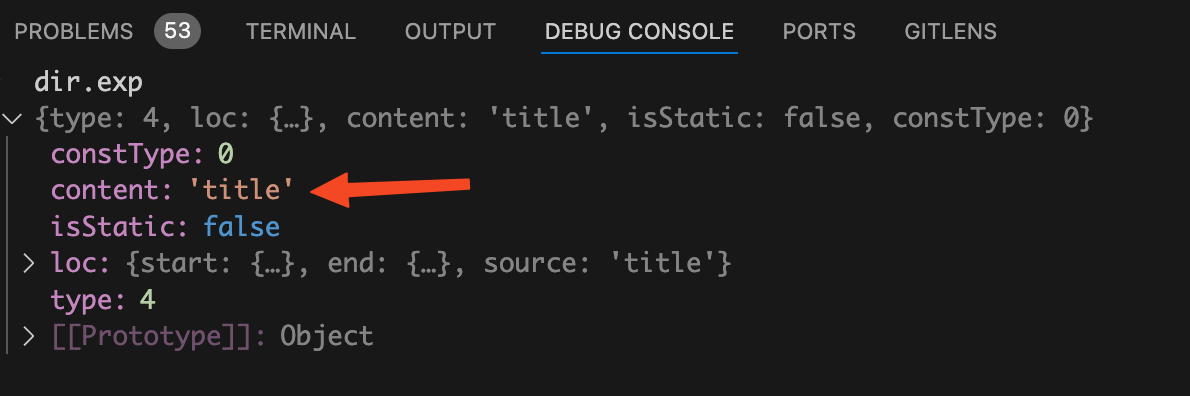Select the object summary line starting with {type: 4
Image resolution: width=1190 pixels, height=396 pixels.
[564, 118]
